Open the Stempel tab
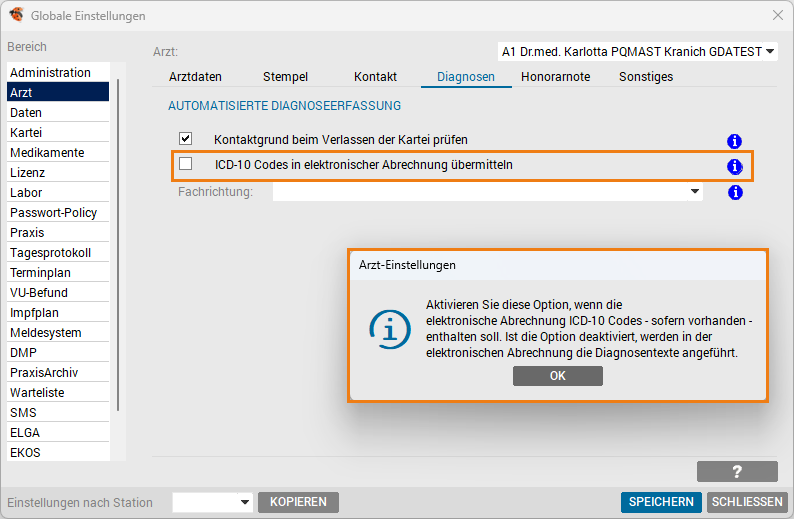The image size is (794, 519). (285, 77)
